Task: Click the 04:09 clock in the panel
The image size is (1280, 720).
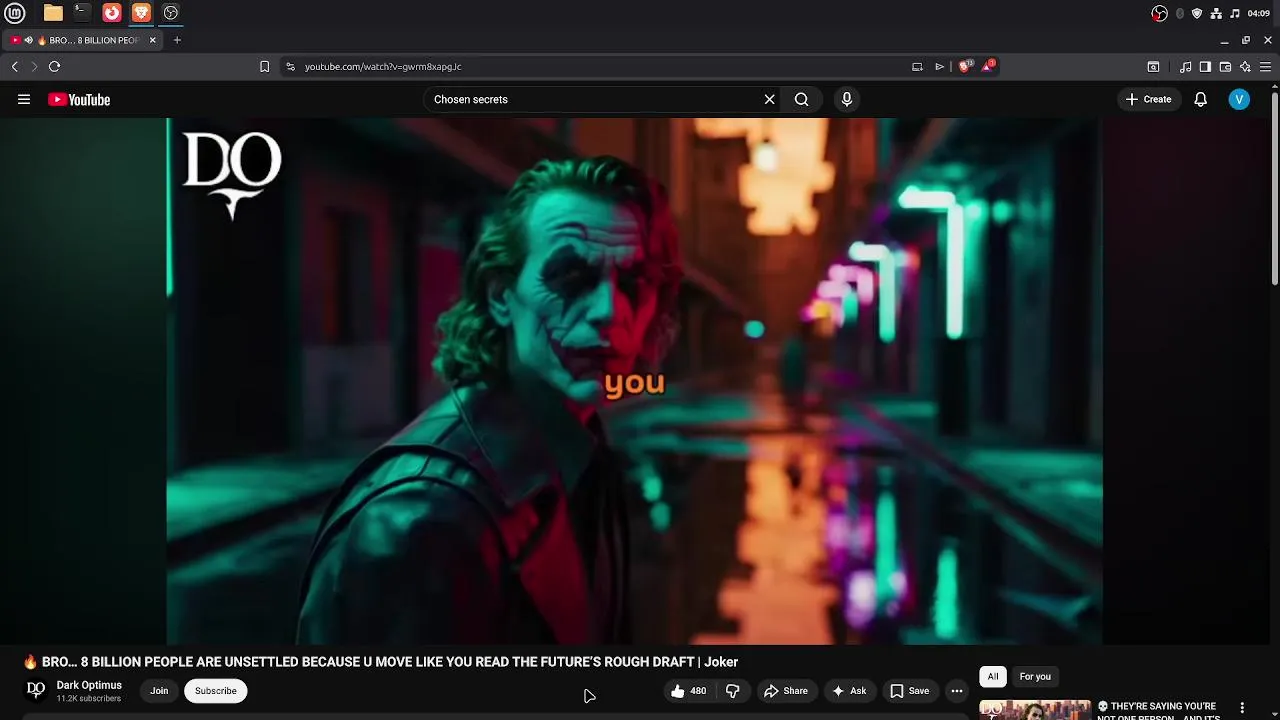Action: coord(1259,13)
